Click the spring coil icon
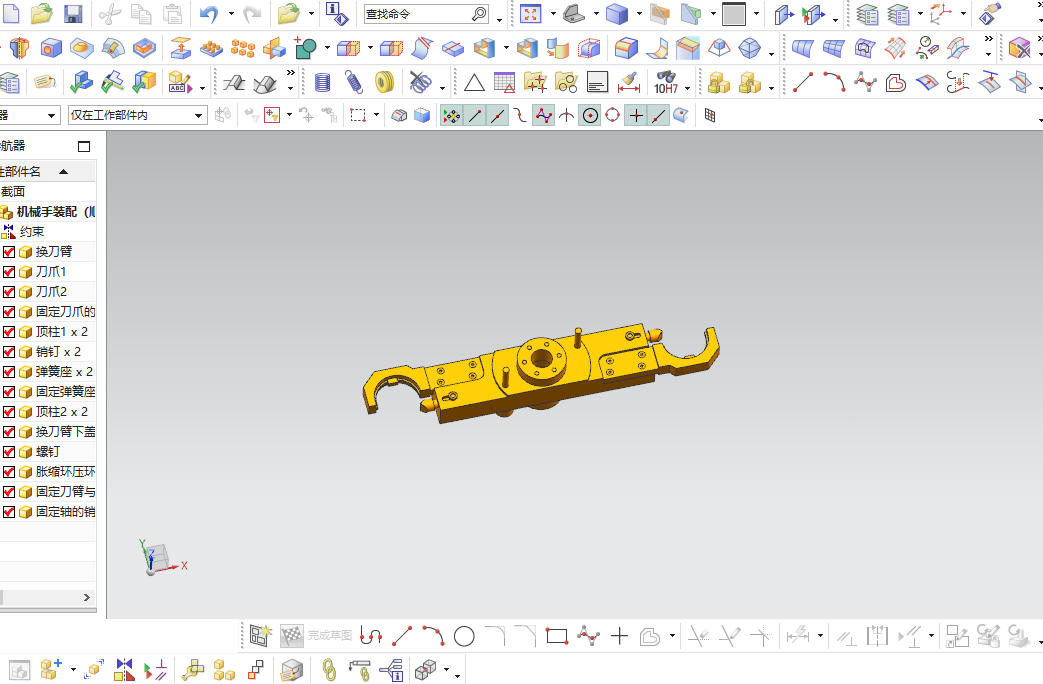 [x=353, y=83]
